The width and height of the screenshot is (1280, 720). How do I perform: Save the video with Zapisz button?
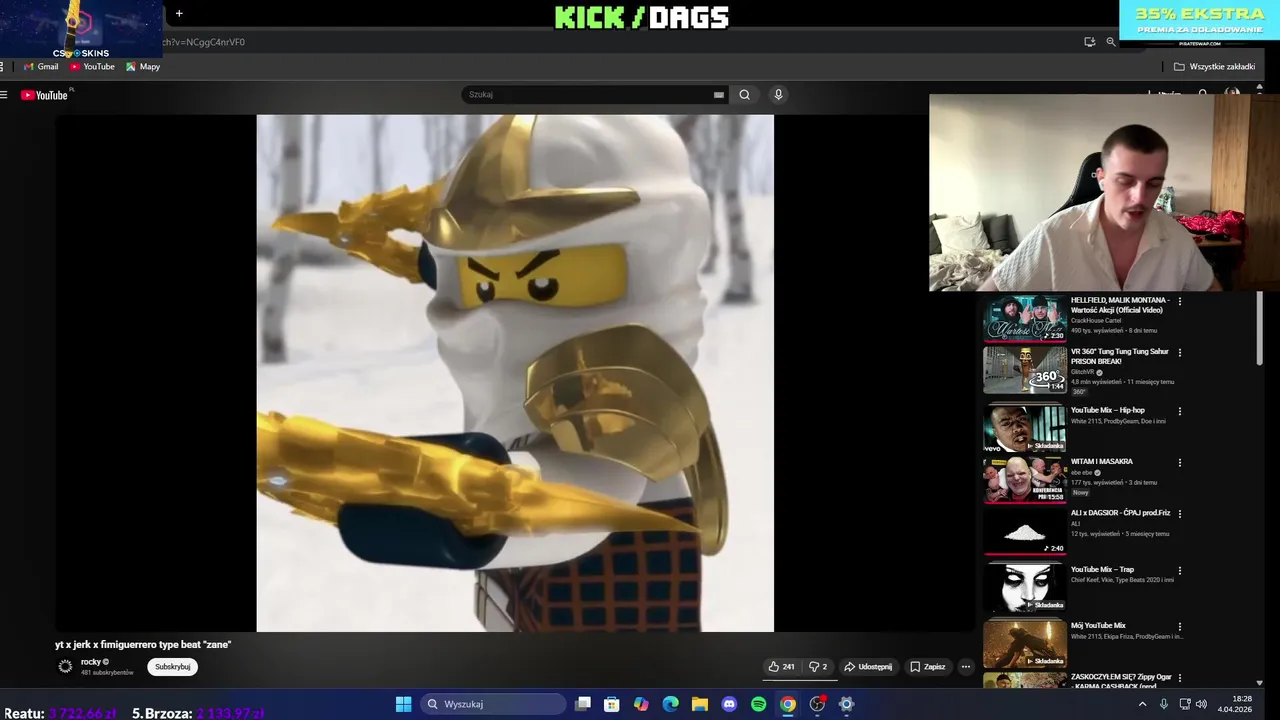coord(927,667)
